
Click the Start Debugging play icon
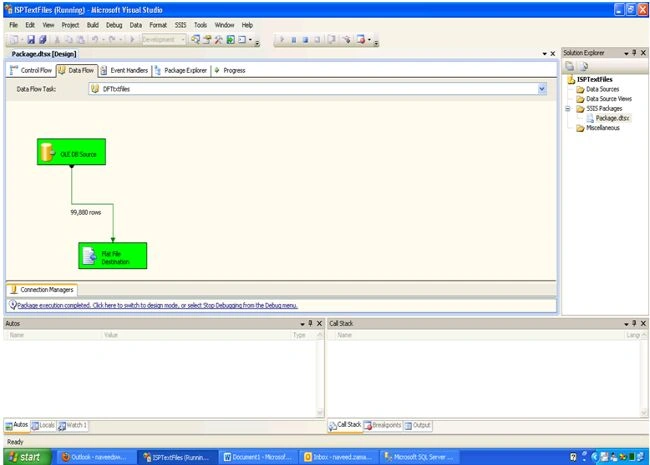pyautogui.click(x=282, y=39)
